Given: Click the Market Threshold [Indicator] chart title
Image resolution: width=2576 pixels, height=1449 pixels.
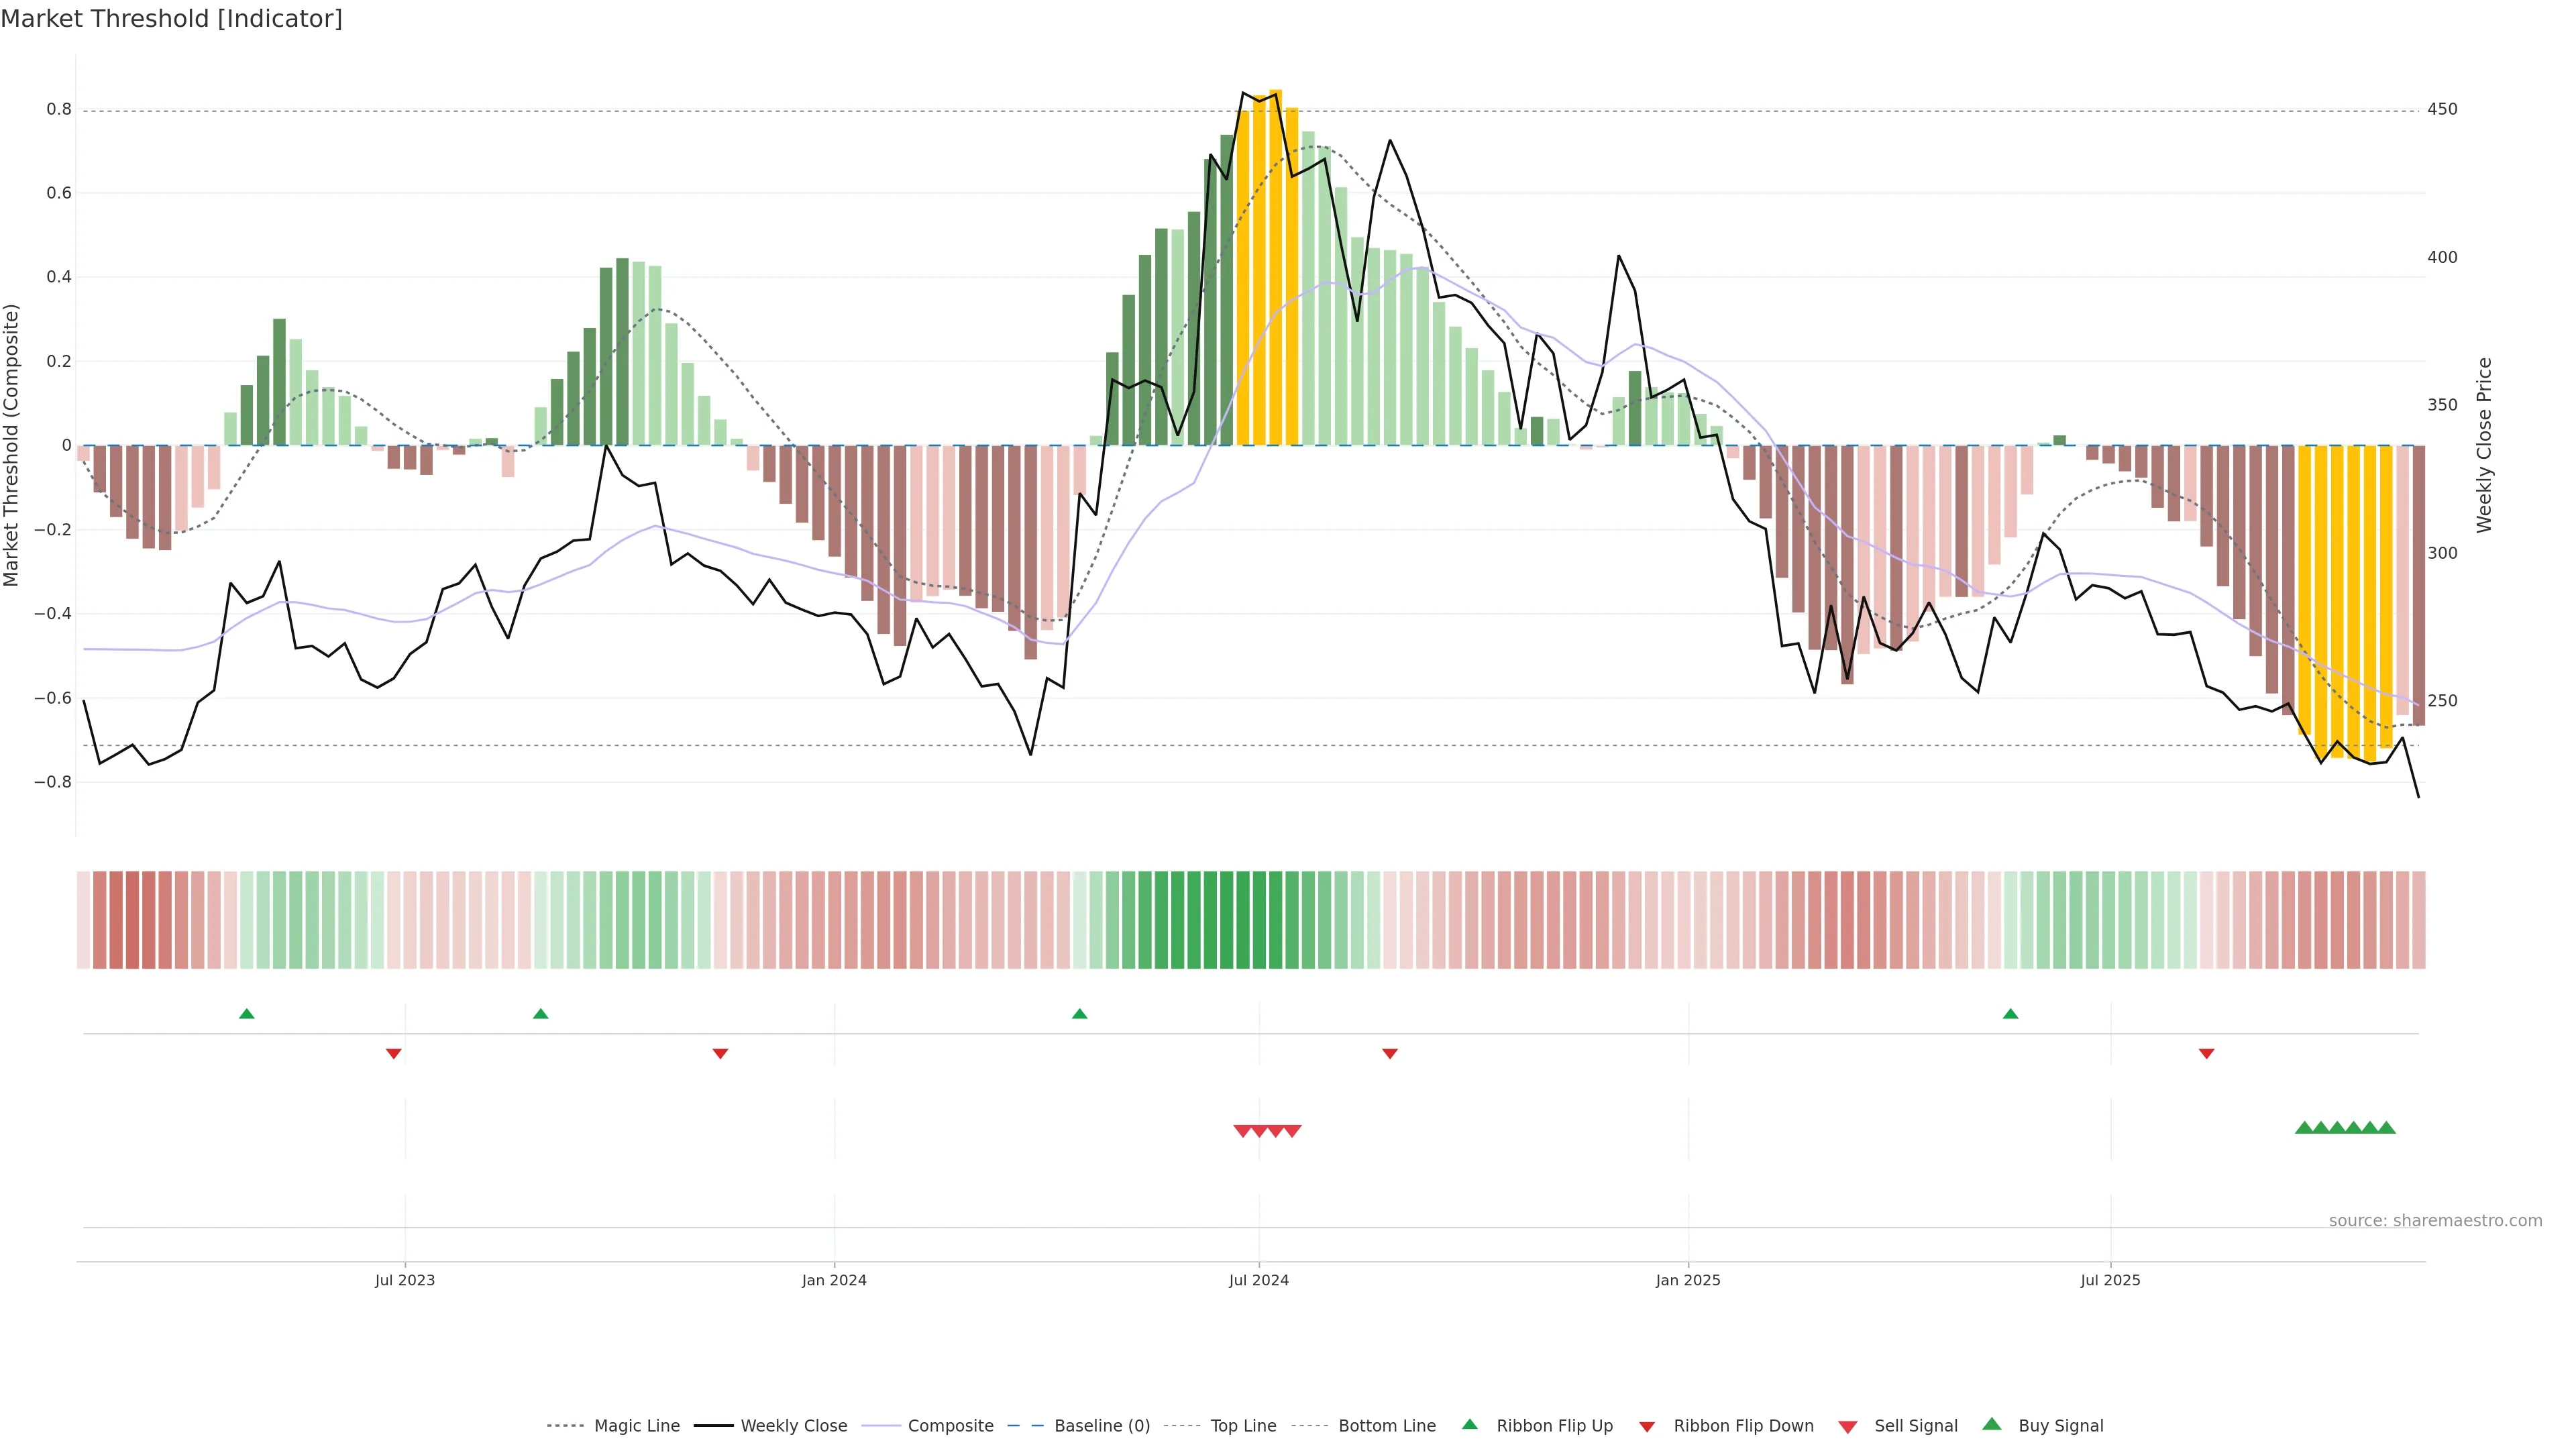Looking at the screenshot, I should 171,19.
